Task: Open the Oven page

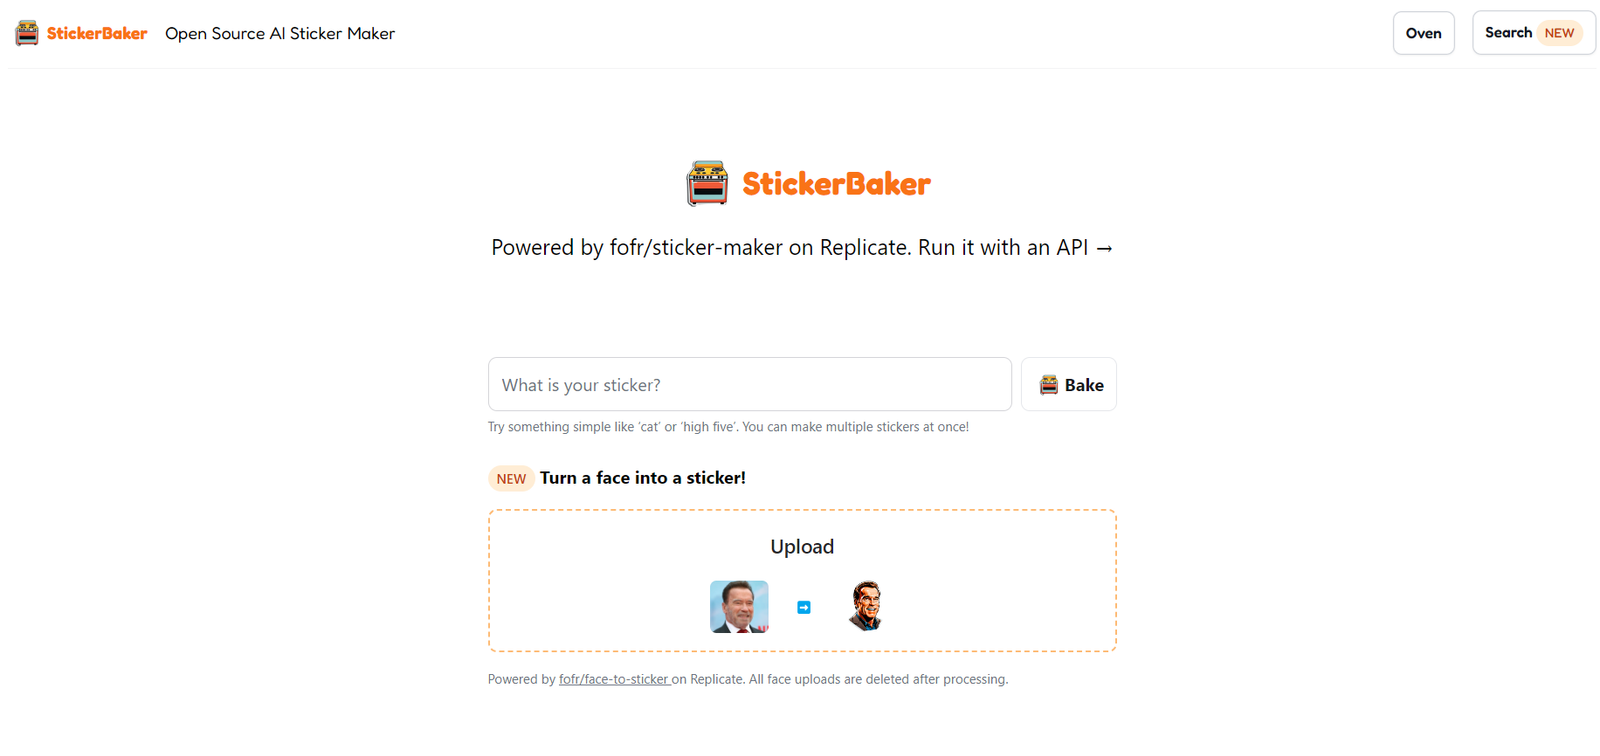Action: 1423,33
